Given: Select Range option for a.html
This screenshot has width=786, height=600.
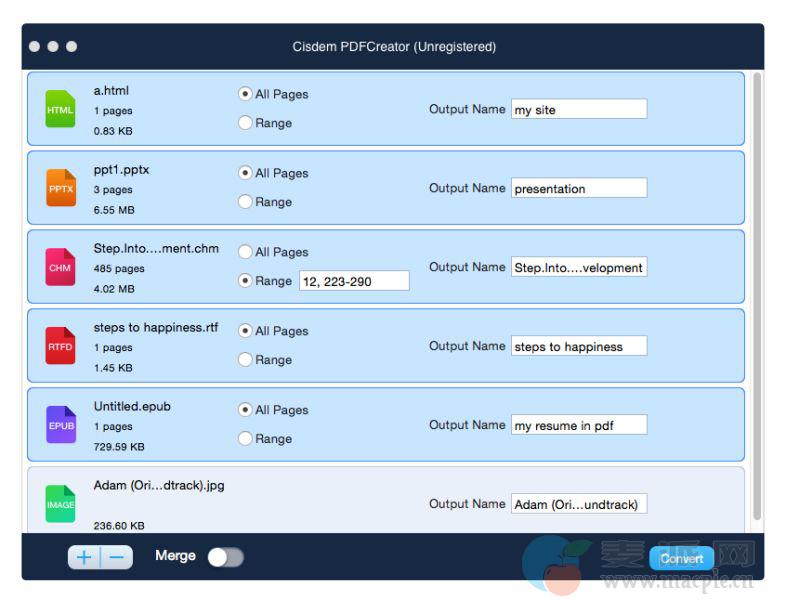Looking at the screenshot, I should pyautogui.click(x=245, y=123).
